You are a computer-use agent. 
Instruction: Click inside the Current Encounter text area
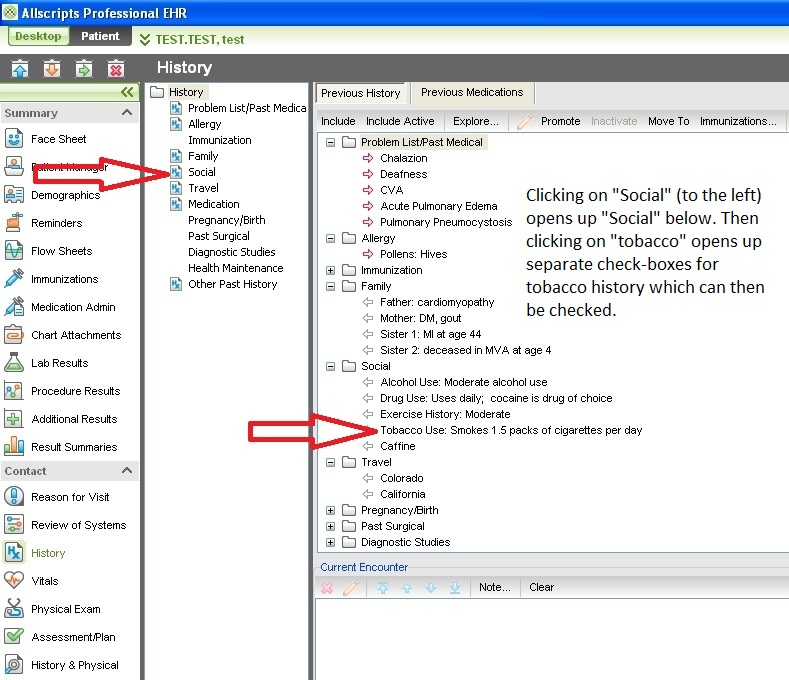(x=551, y=639)
